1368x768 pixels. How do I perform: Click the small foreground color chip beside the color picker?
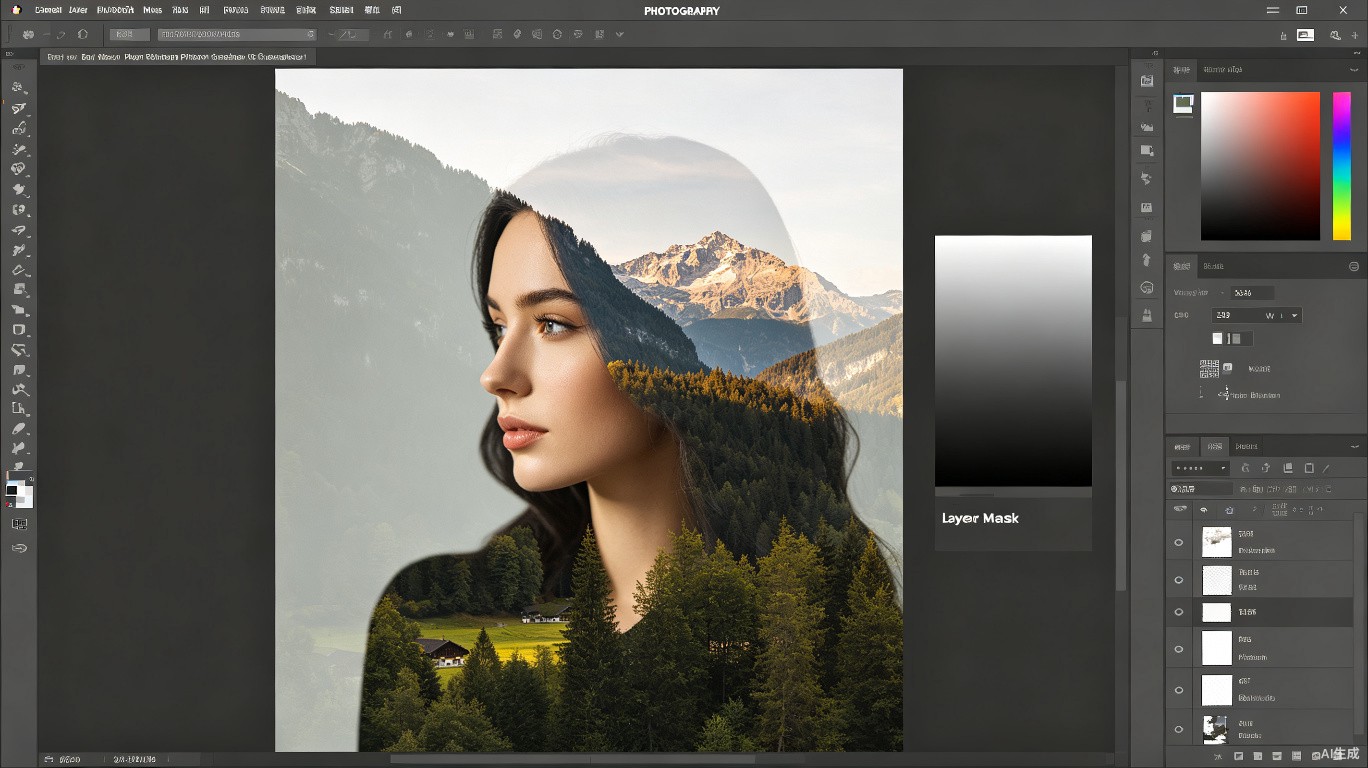point(1184,103)
